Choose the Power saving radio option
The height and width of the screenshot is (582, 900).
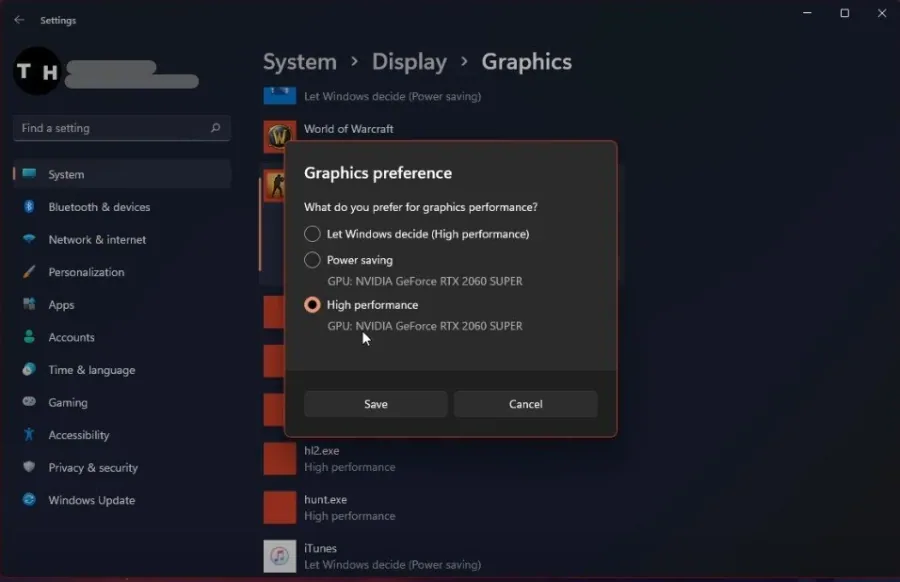[x=312, y=260]
